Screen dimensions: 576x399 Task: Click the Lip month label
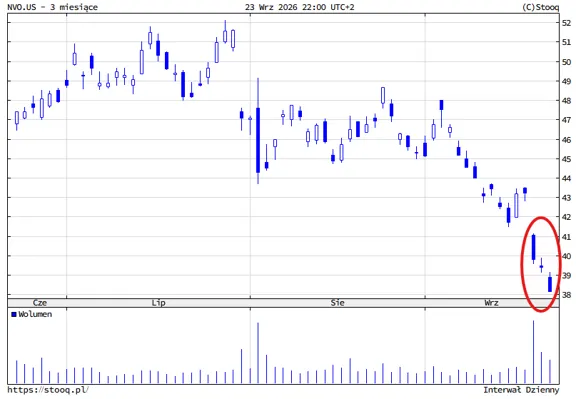pyautogui.click(x=158, y=303)
